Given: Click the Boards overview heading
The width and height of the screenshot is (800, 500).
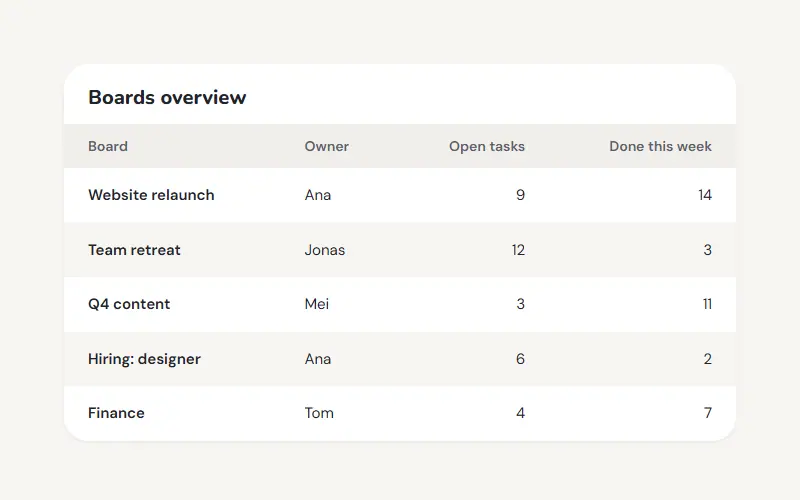Looking at the screenshot, I should (167, 97).
